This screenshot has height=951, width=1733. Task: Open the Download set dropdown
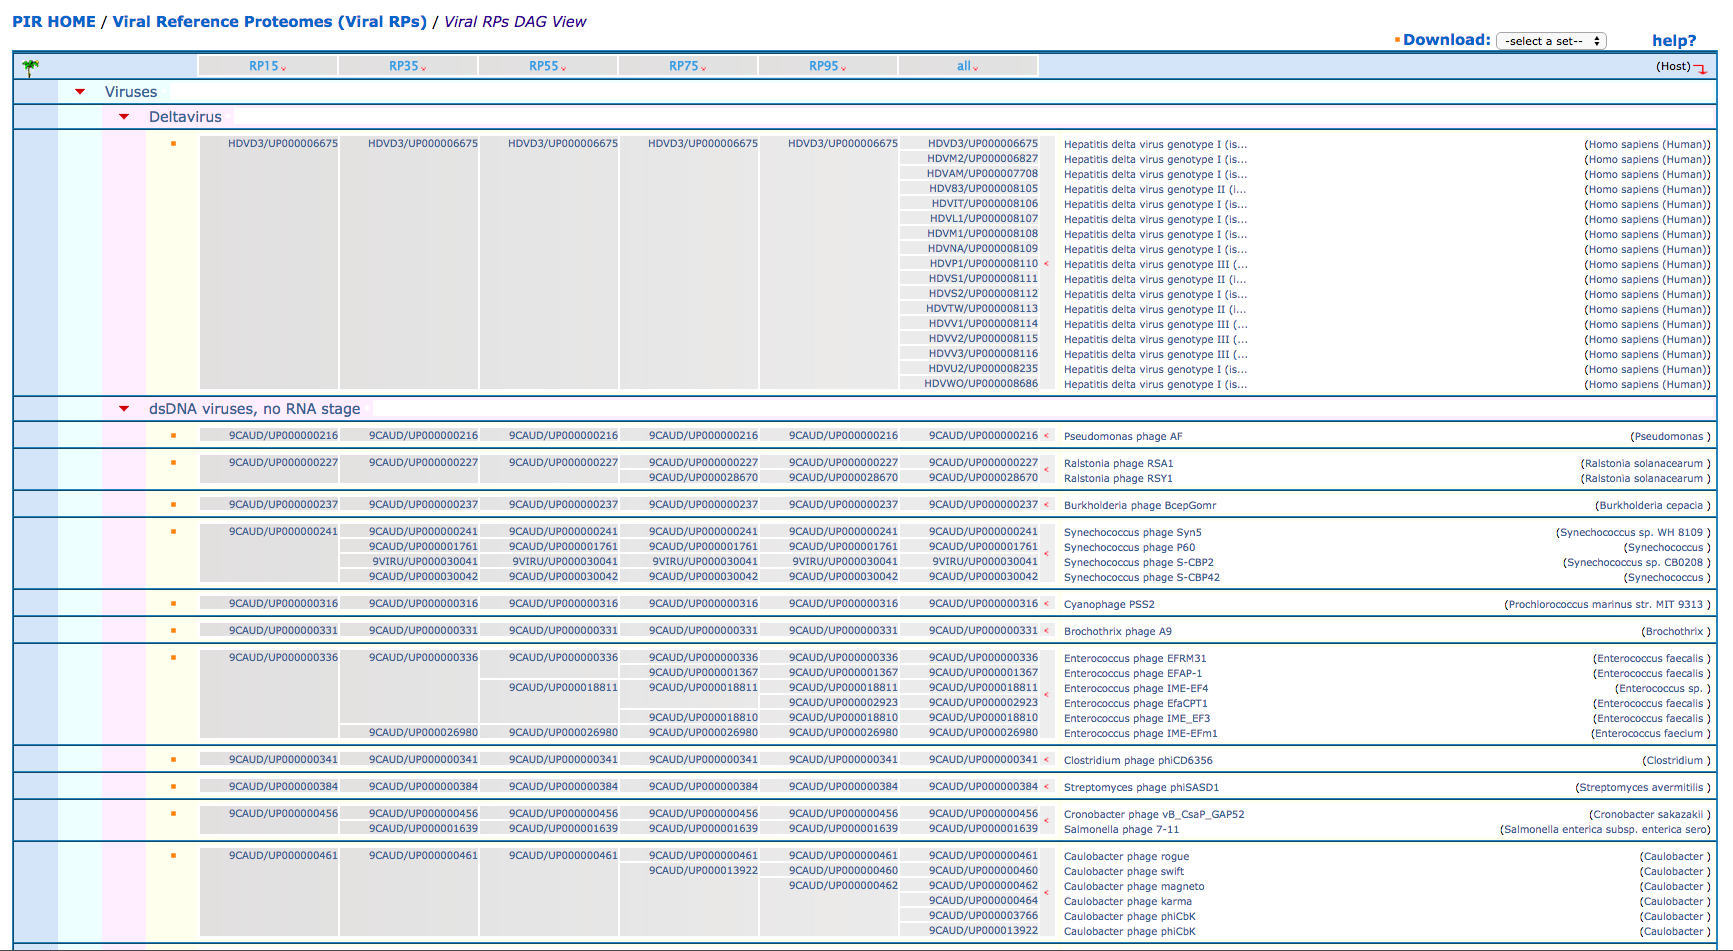[1550, 41]
